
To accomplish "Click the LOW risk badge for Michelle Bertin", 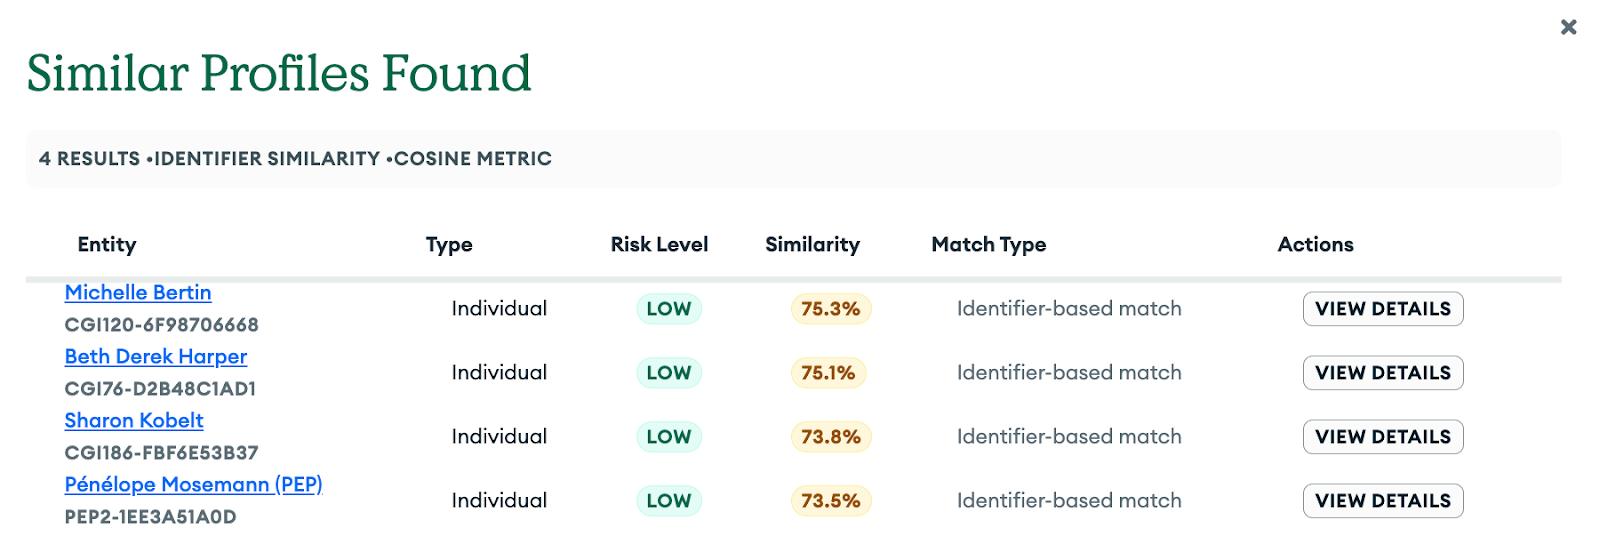I will coord(669,309).
